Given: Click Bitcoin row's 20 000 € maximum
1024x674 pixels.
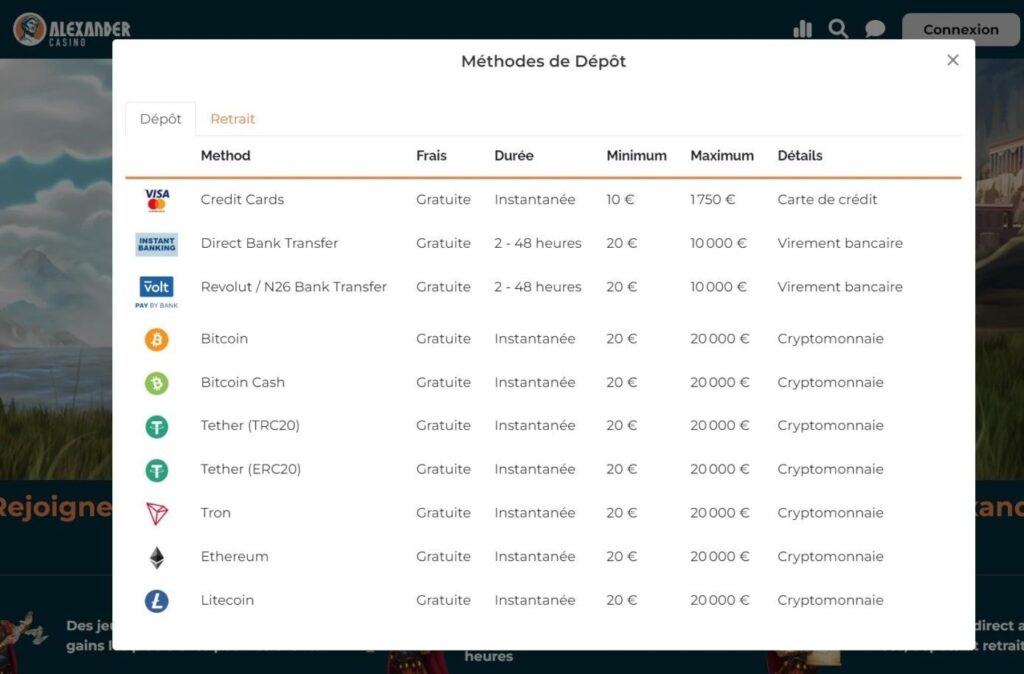Looking at the screenshot, I should (720, 338).
